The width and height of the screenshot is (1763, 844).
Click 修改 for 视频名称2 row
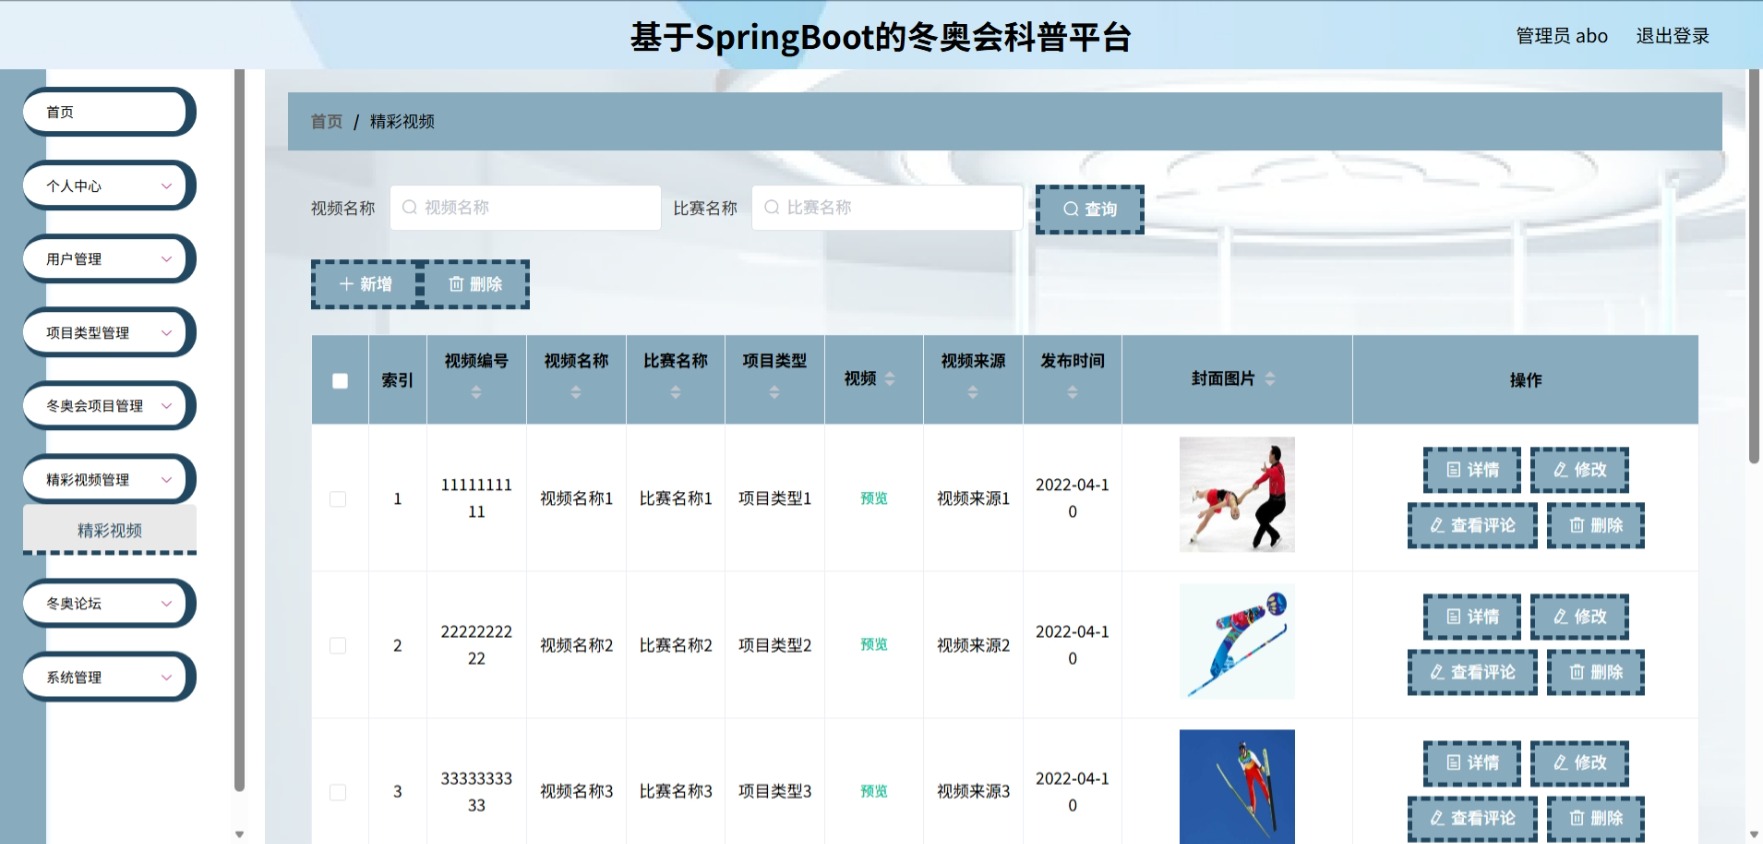point(1580,617)
